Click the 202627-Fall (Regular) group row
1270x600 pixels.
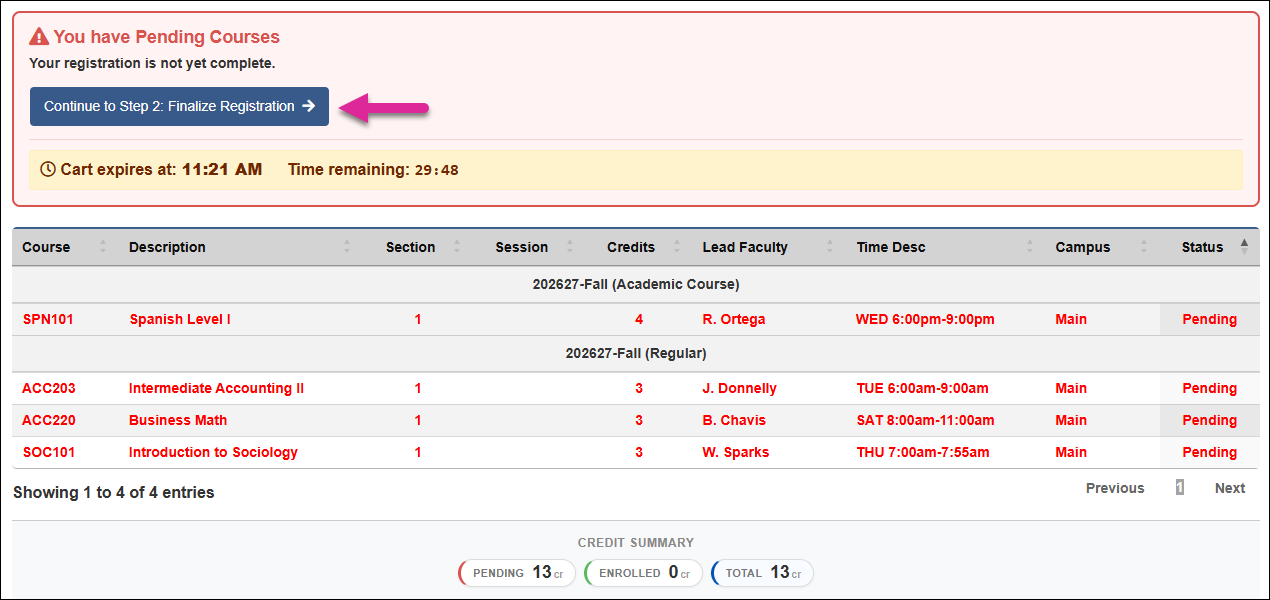635,353
